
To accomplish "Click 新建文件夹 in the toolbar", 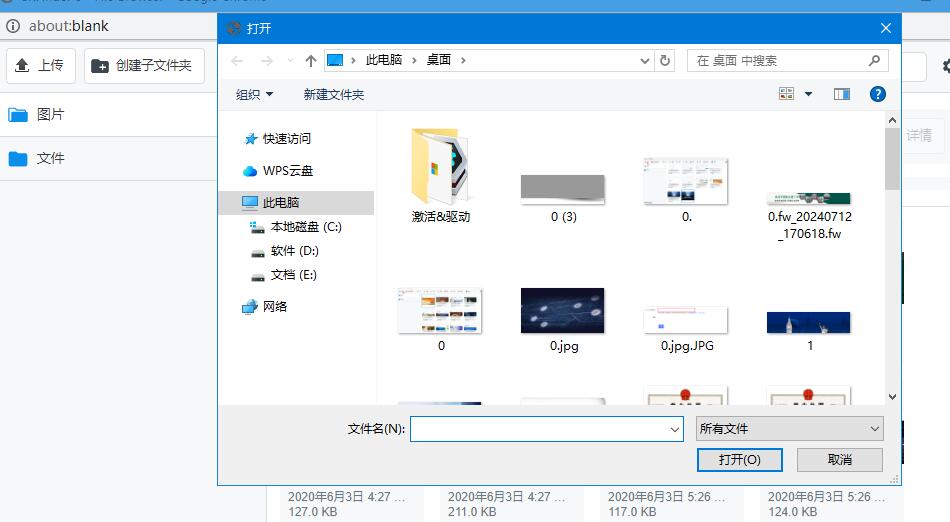I will (334, 94).
